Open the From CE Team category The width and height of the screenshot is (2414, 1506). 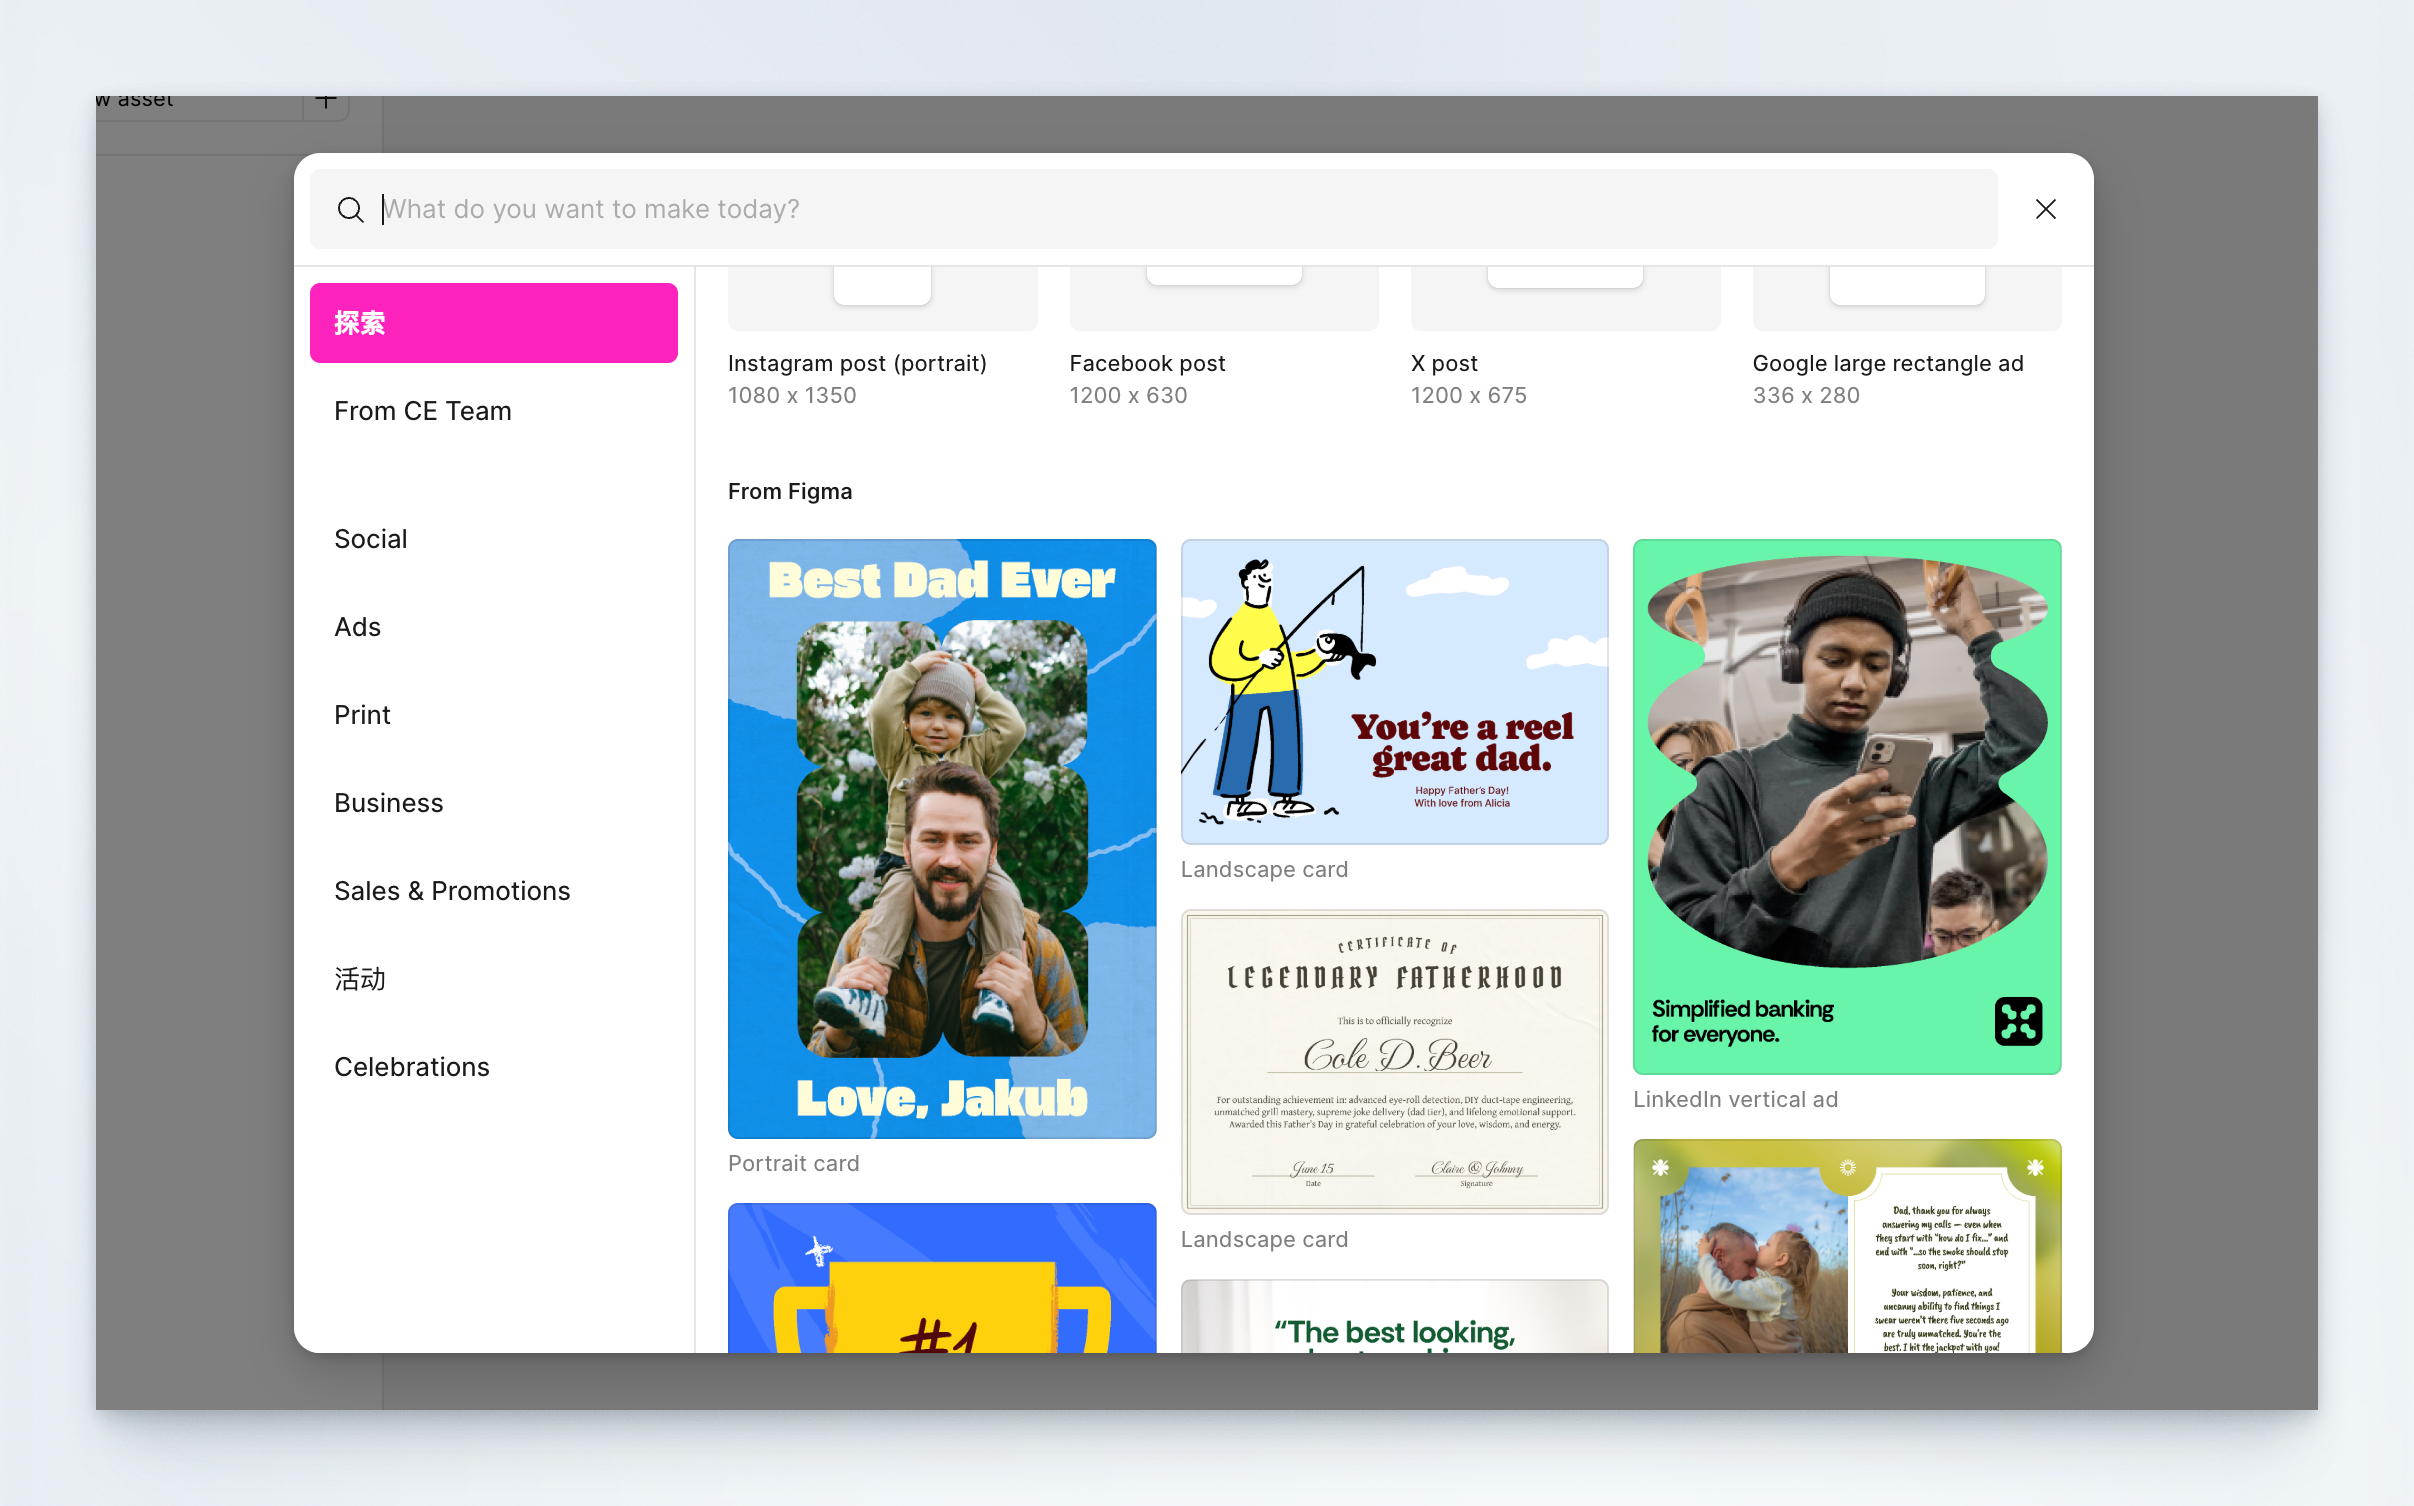423,411
